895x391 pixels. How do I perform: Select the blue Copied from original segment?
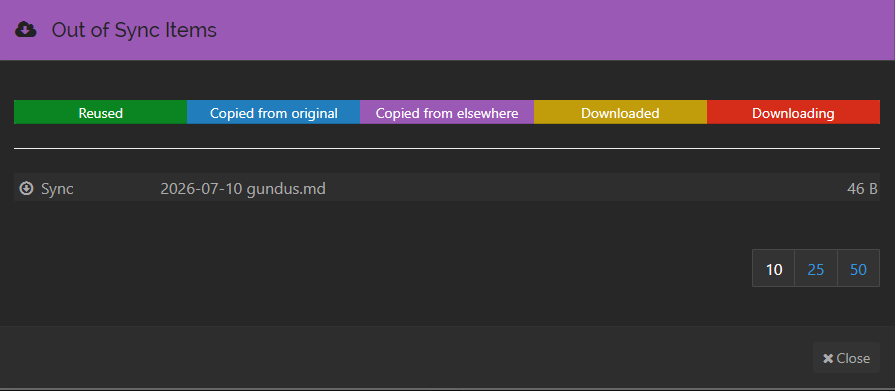[273, 112]
